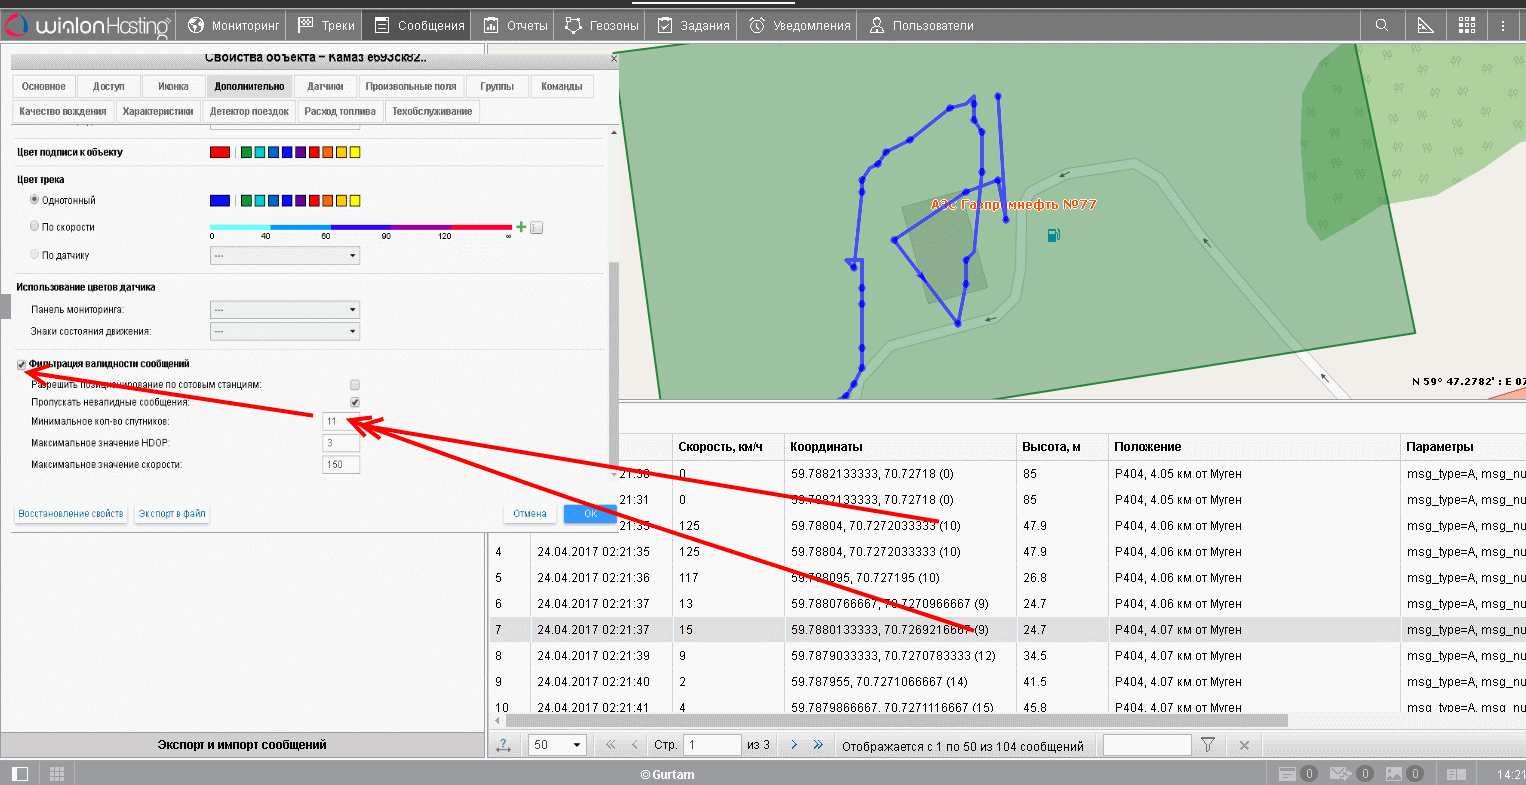Open the 'Панель мониторинга' dropdown
Image resolution: width=1526 pixels, height=785 pixels.
click(284, 310)
